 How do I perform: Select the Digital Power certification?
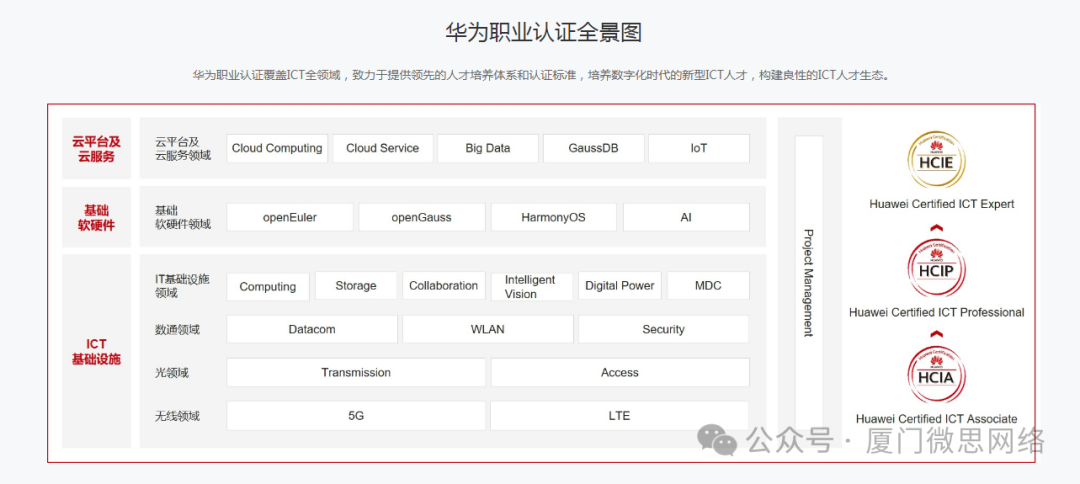click(620, 286)
